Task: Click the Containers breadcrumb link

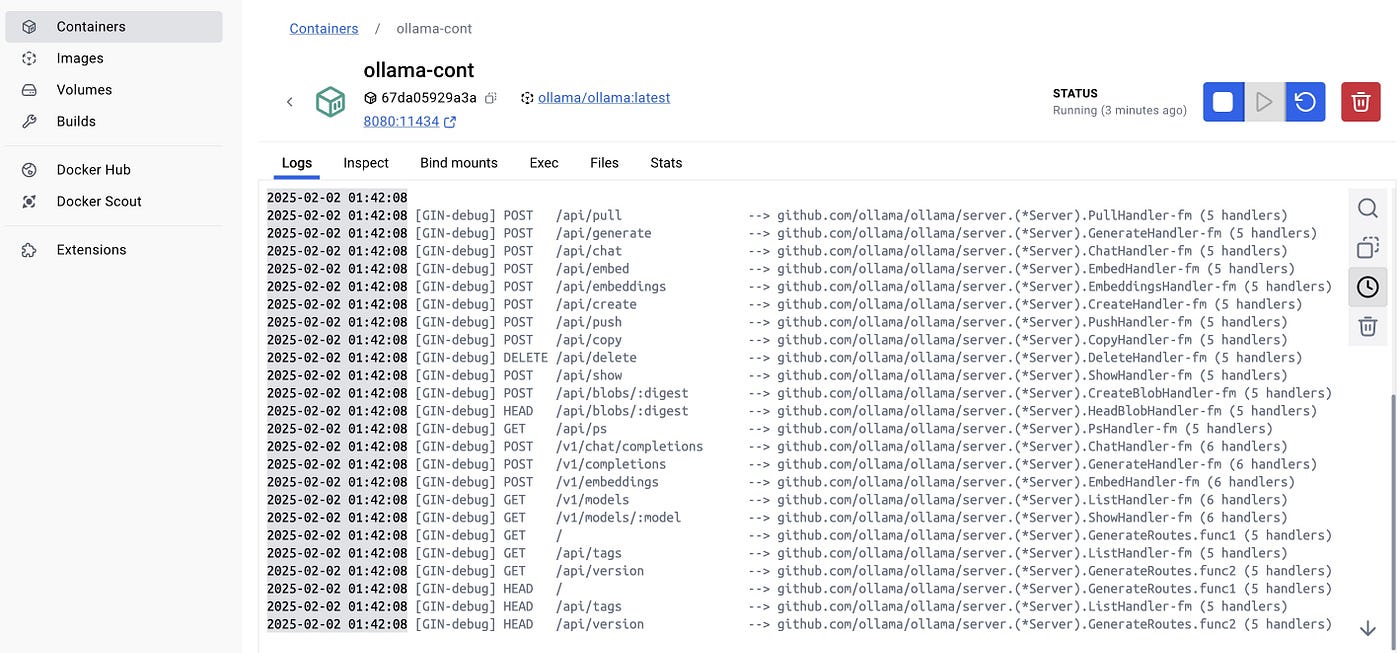Action: (324, 29)
